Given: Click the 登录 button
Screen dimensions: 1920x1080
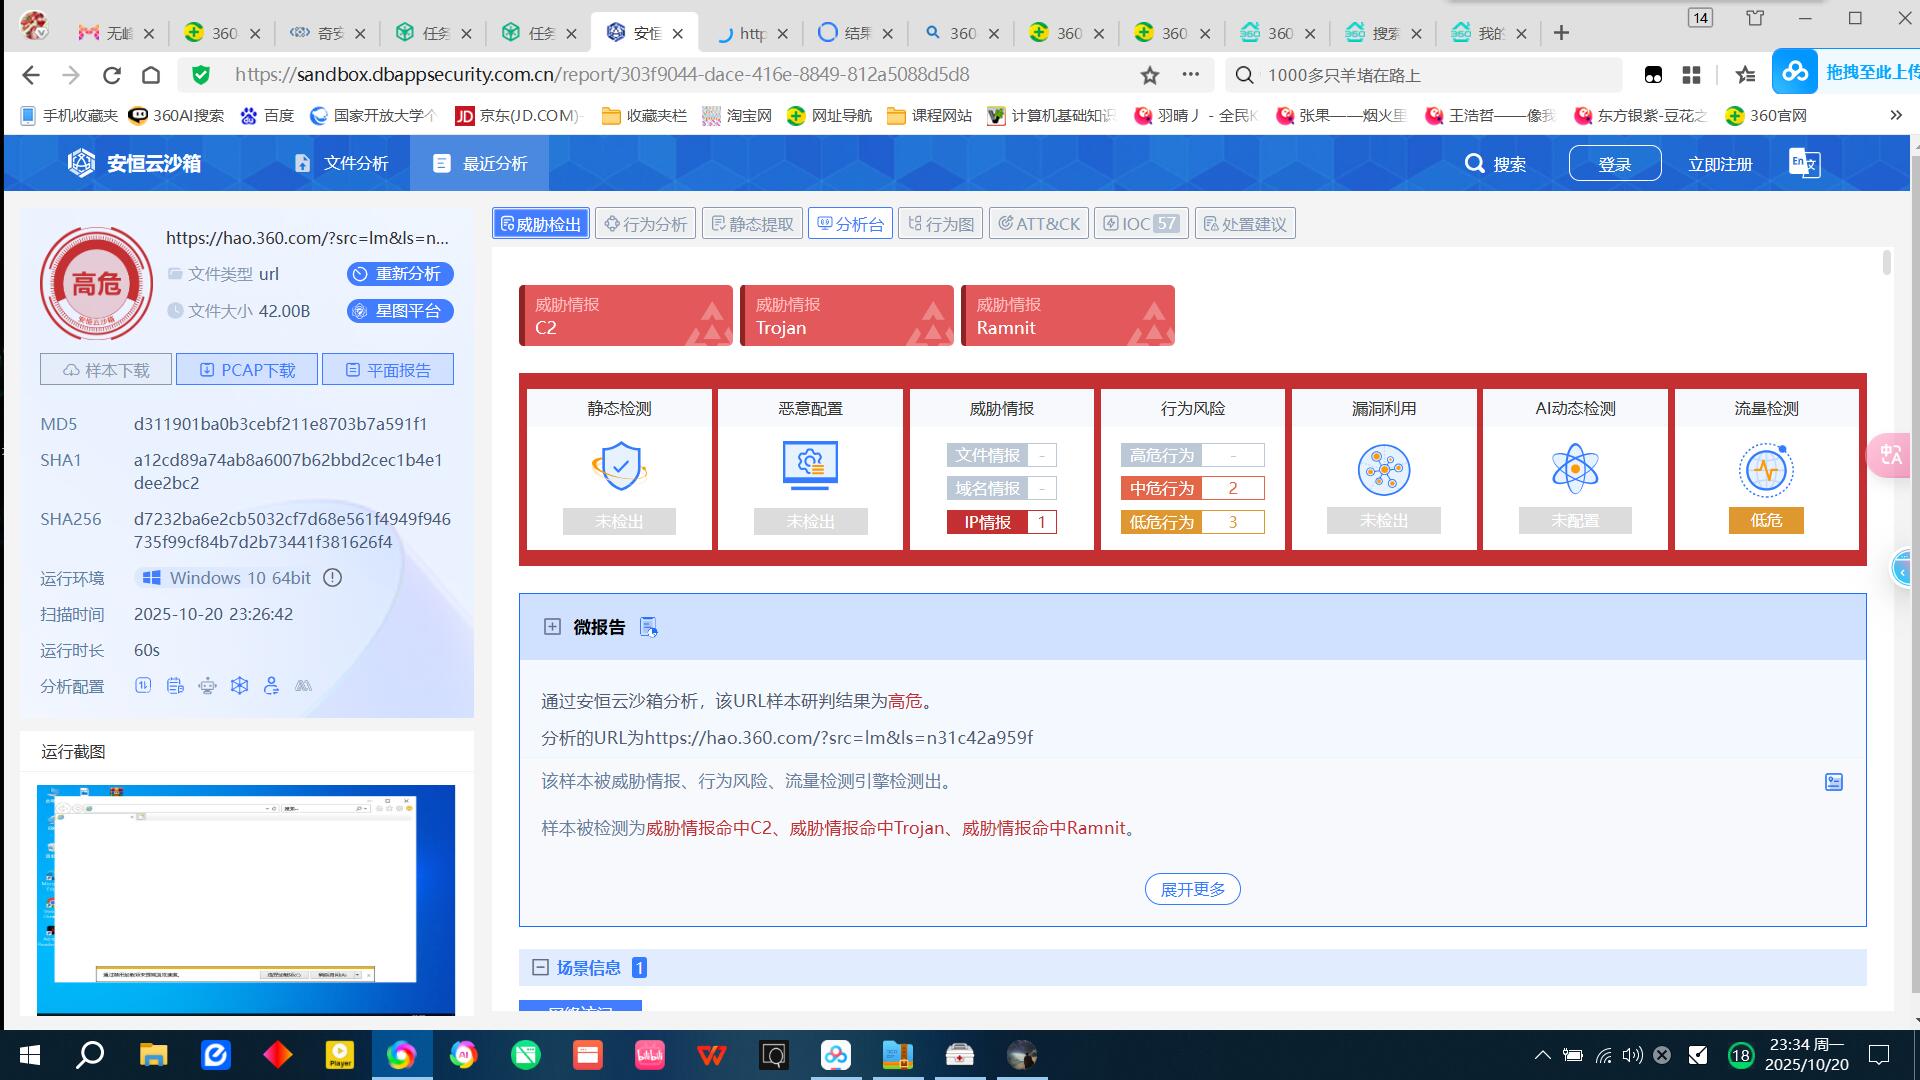Looking at the screenshot, I should (1614, 164).
